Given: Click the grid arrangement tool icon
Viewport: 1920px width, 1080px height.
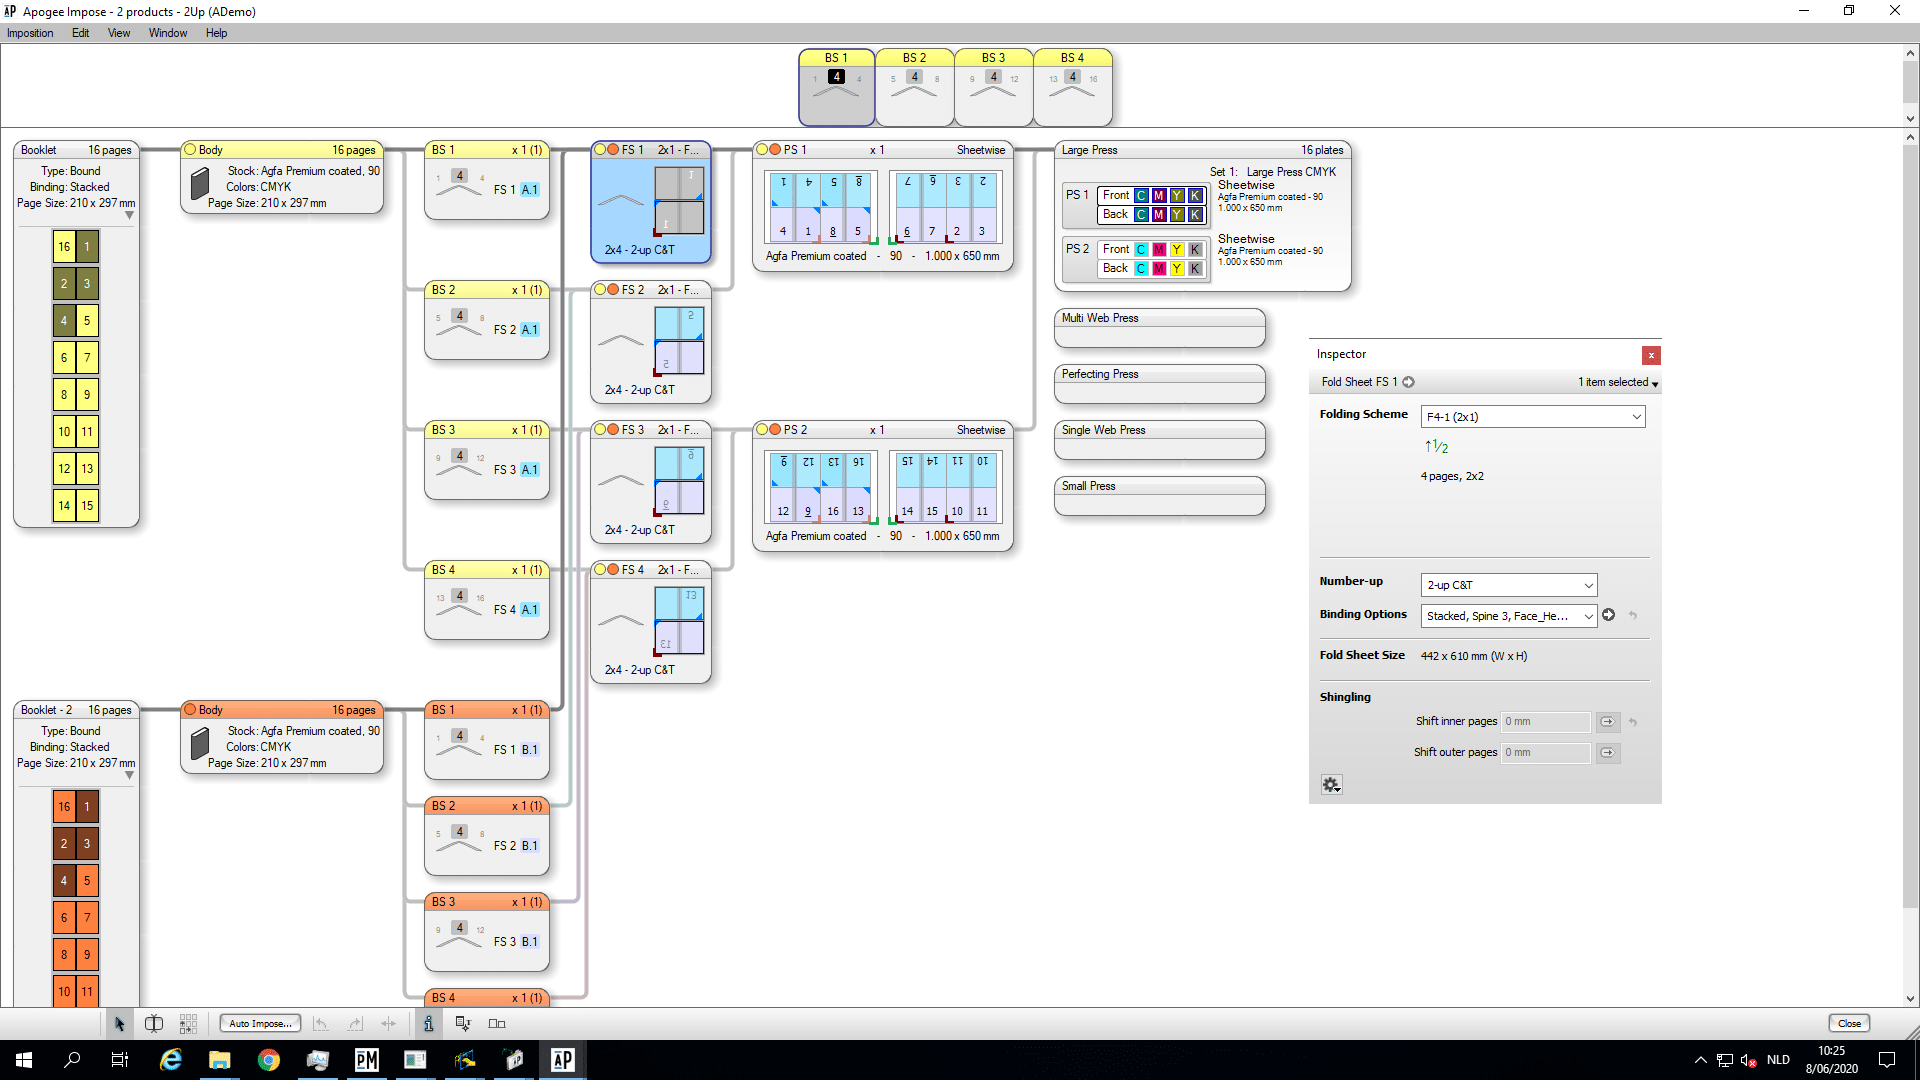Looking at the screenshot, I should [188, 1023].
